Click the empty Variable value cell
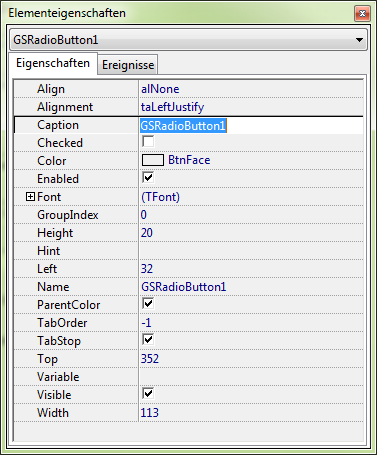 coord(251,377)
